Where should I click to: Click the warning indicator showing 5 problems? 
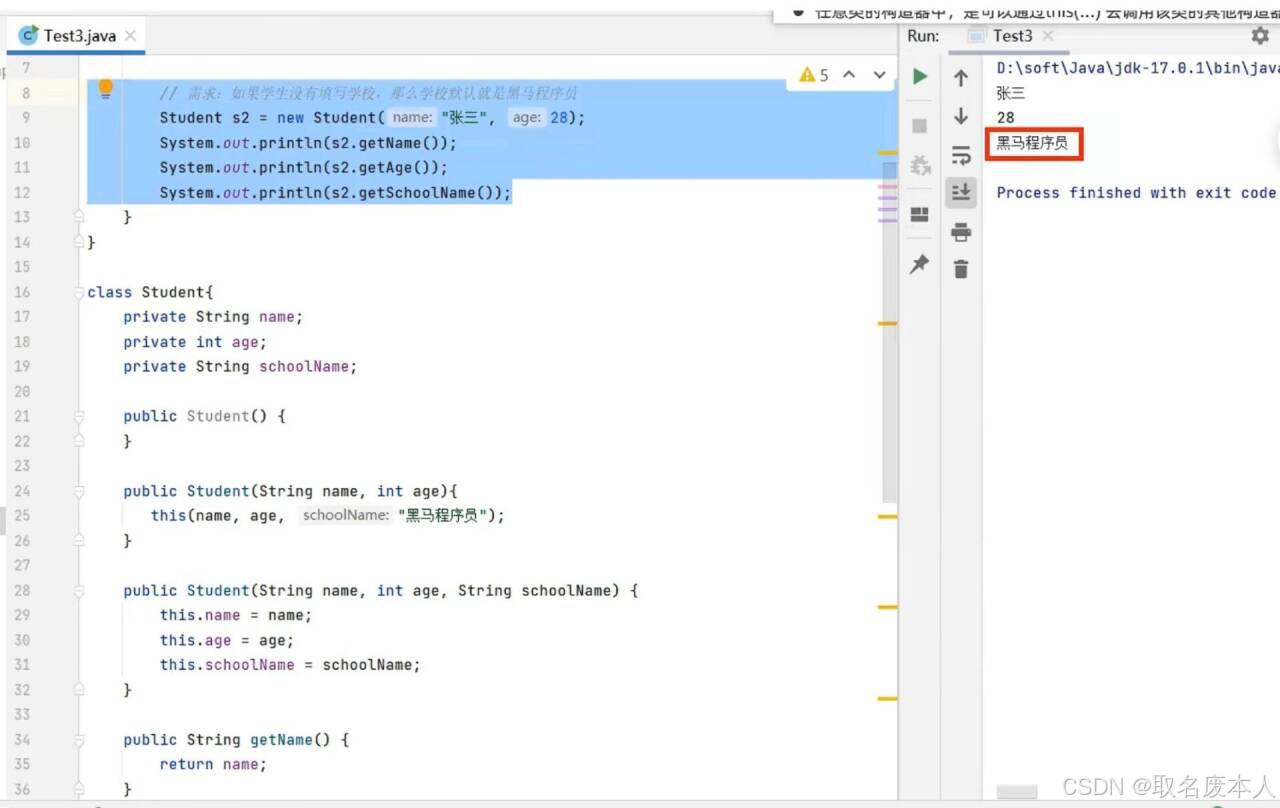coord(814,75)
